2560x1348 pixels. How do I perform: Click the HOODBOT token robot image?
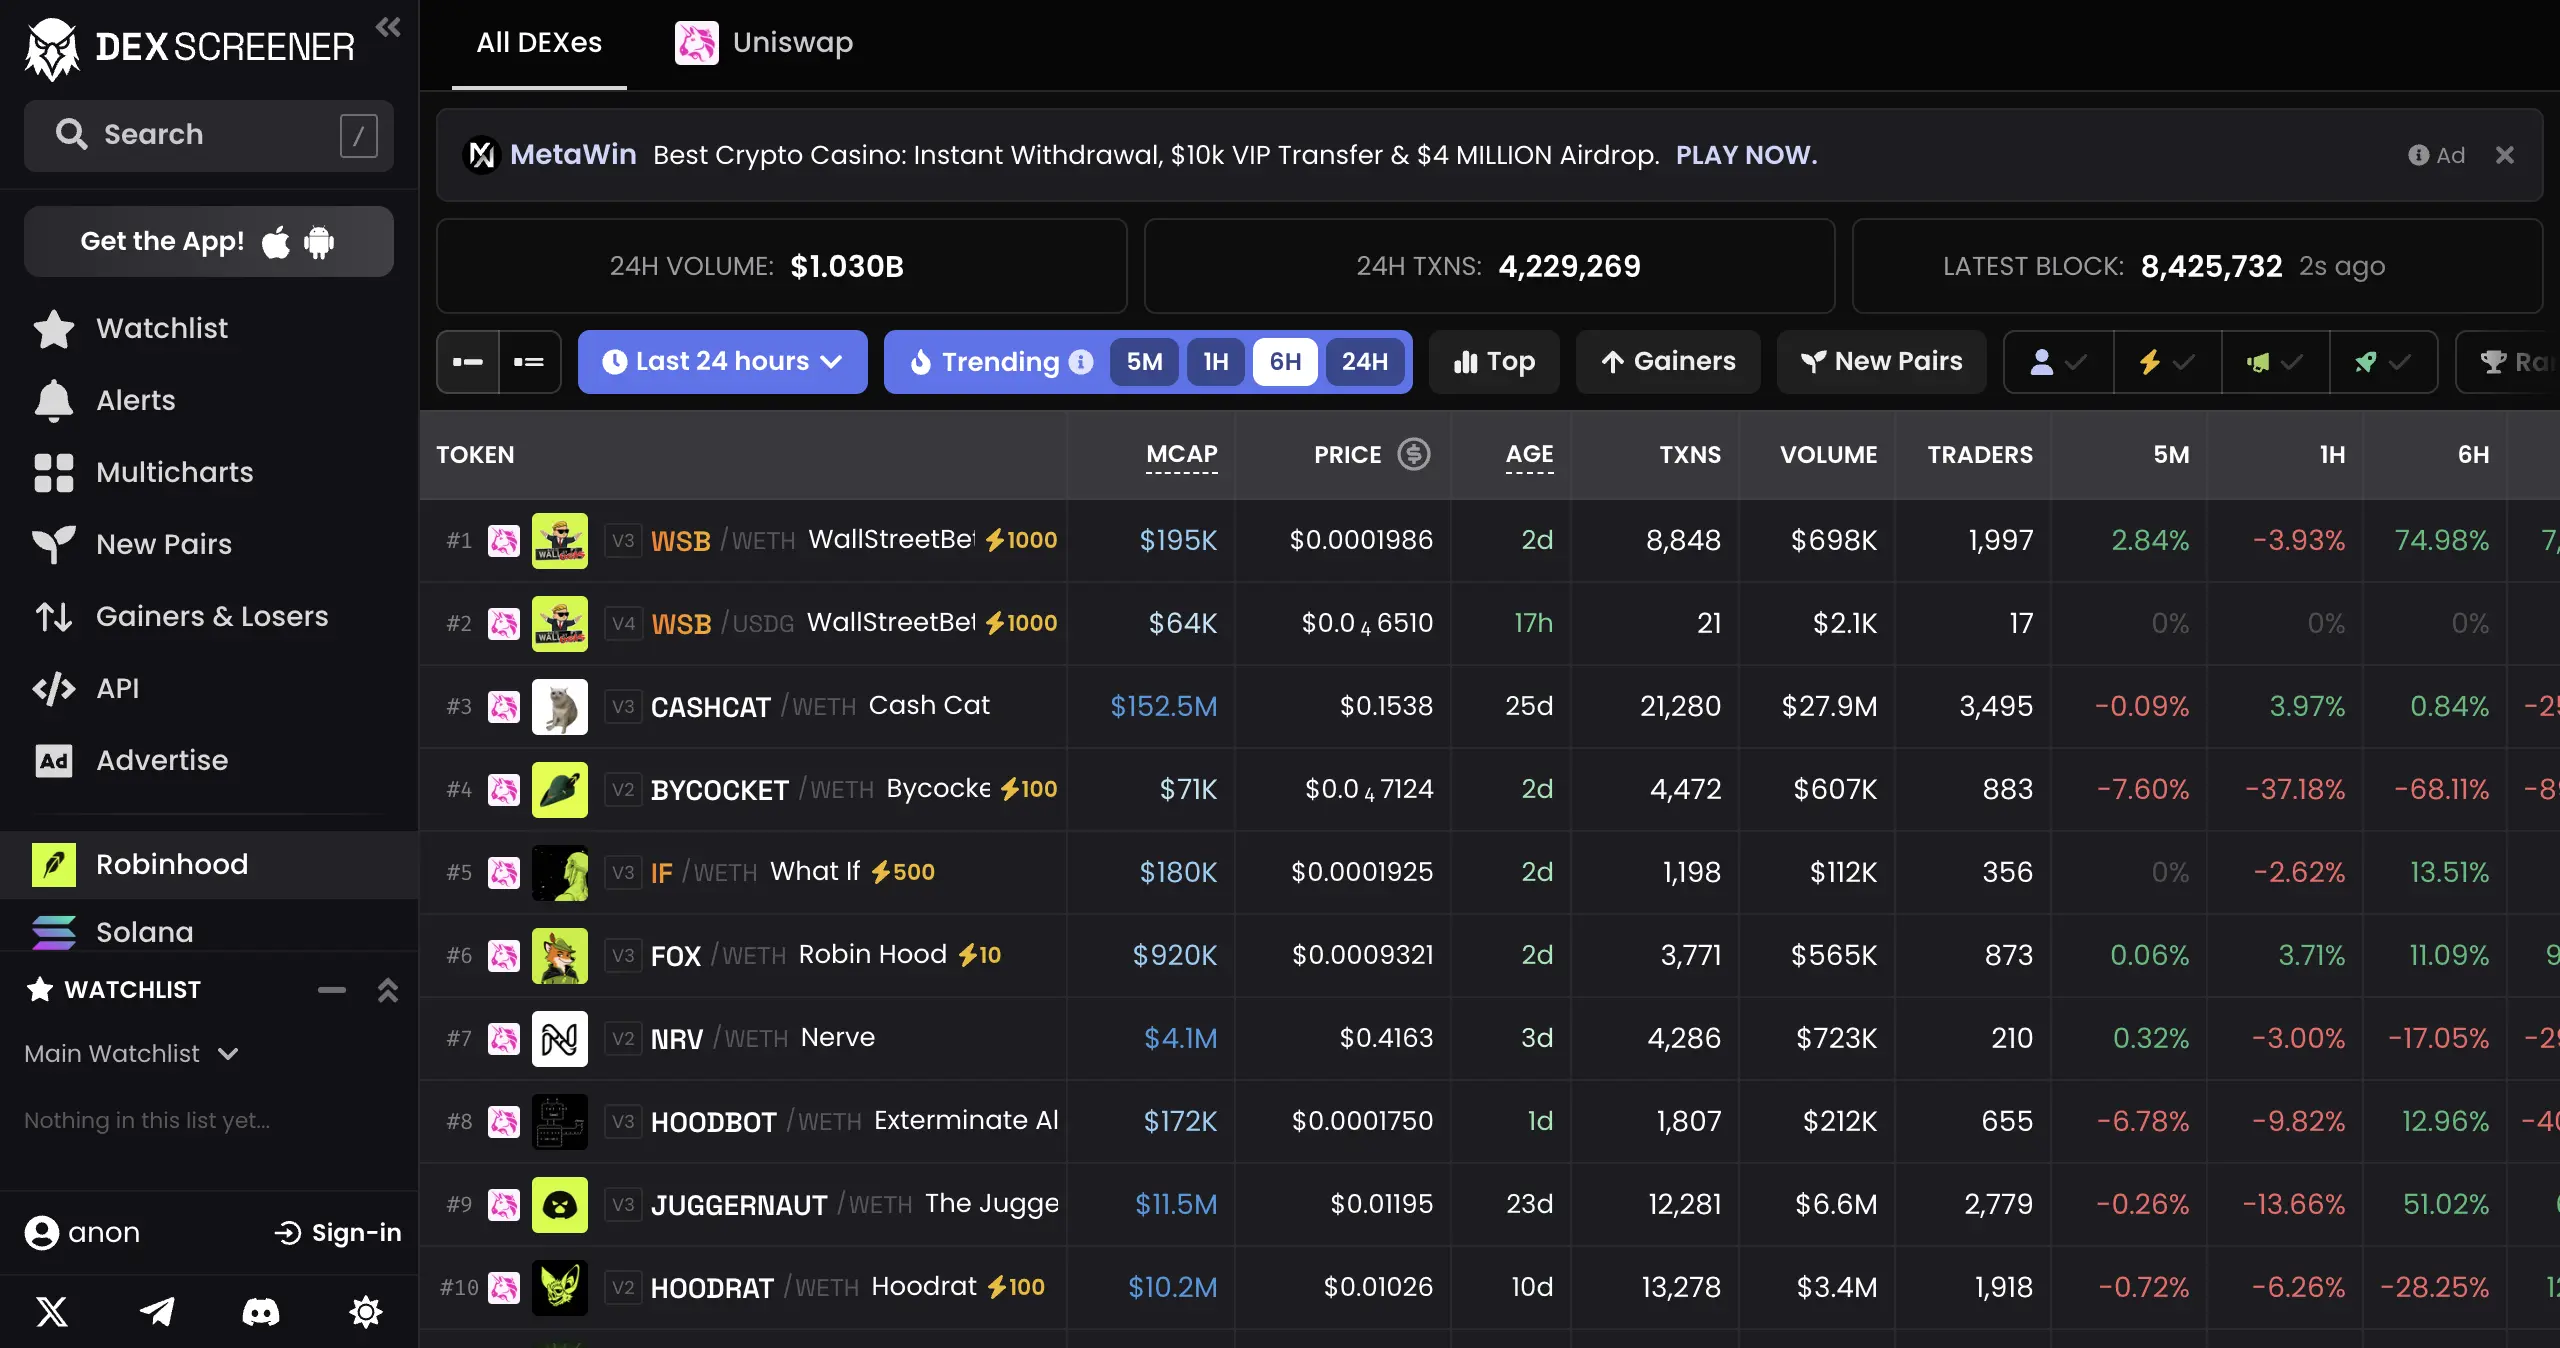pyautogui.click(x=560, y=1122)
